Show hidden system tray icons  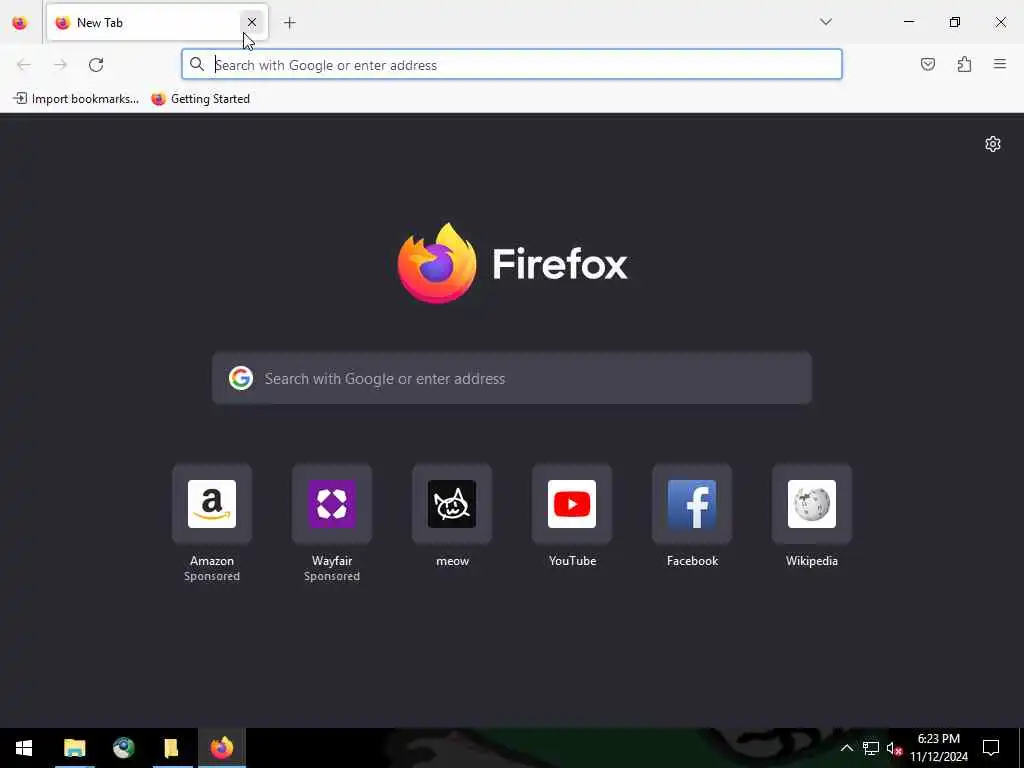point(846,748)
